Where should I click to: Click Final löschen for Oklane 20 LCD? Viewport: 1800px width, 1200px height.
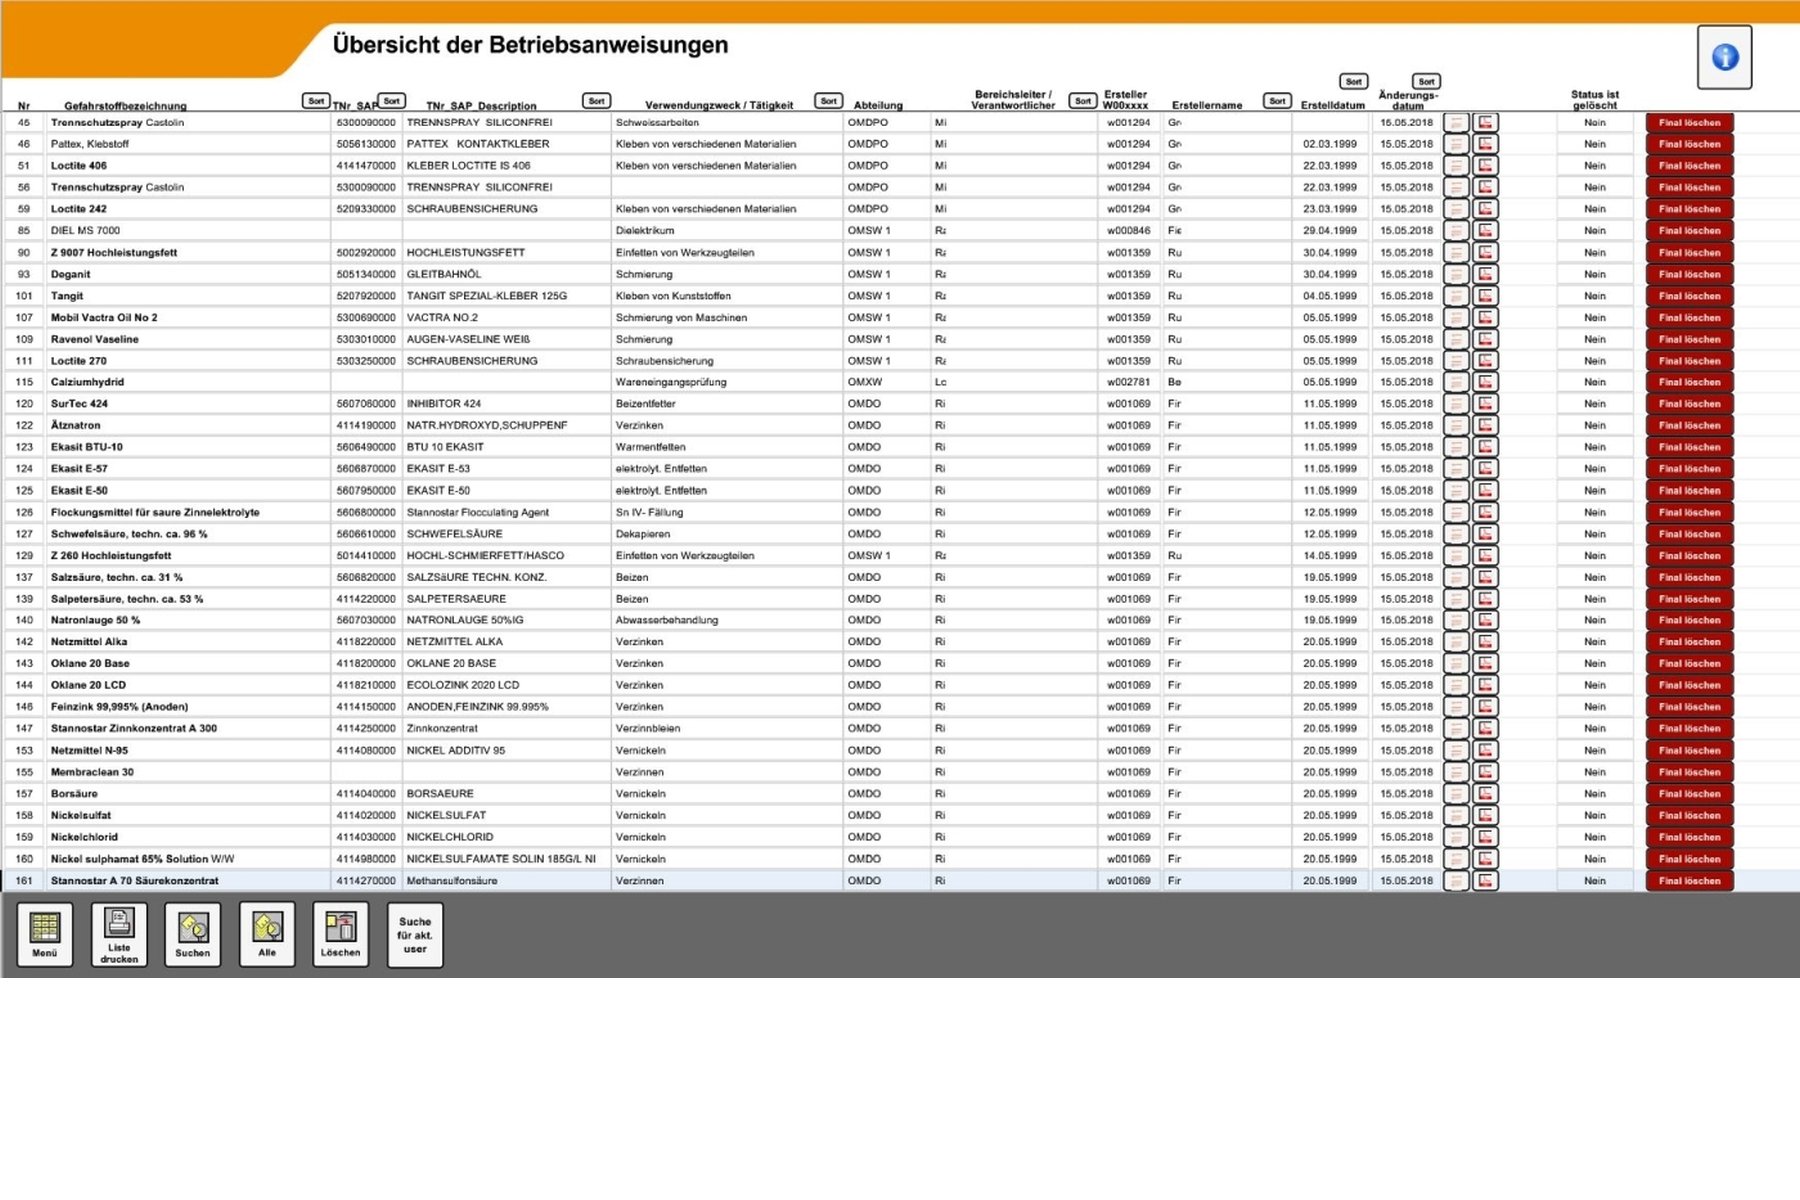[x=1690, y=685]
